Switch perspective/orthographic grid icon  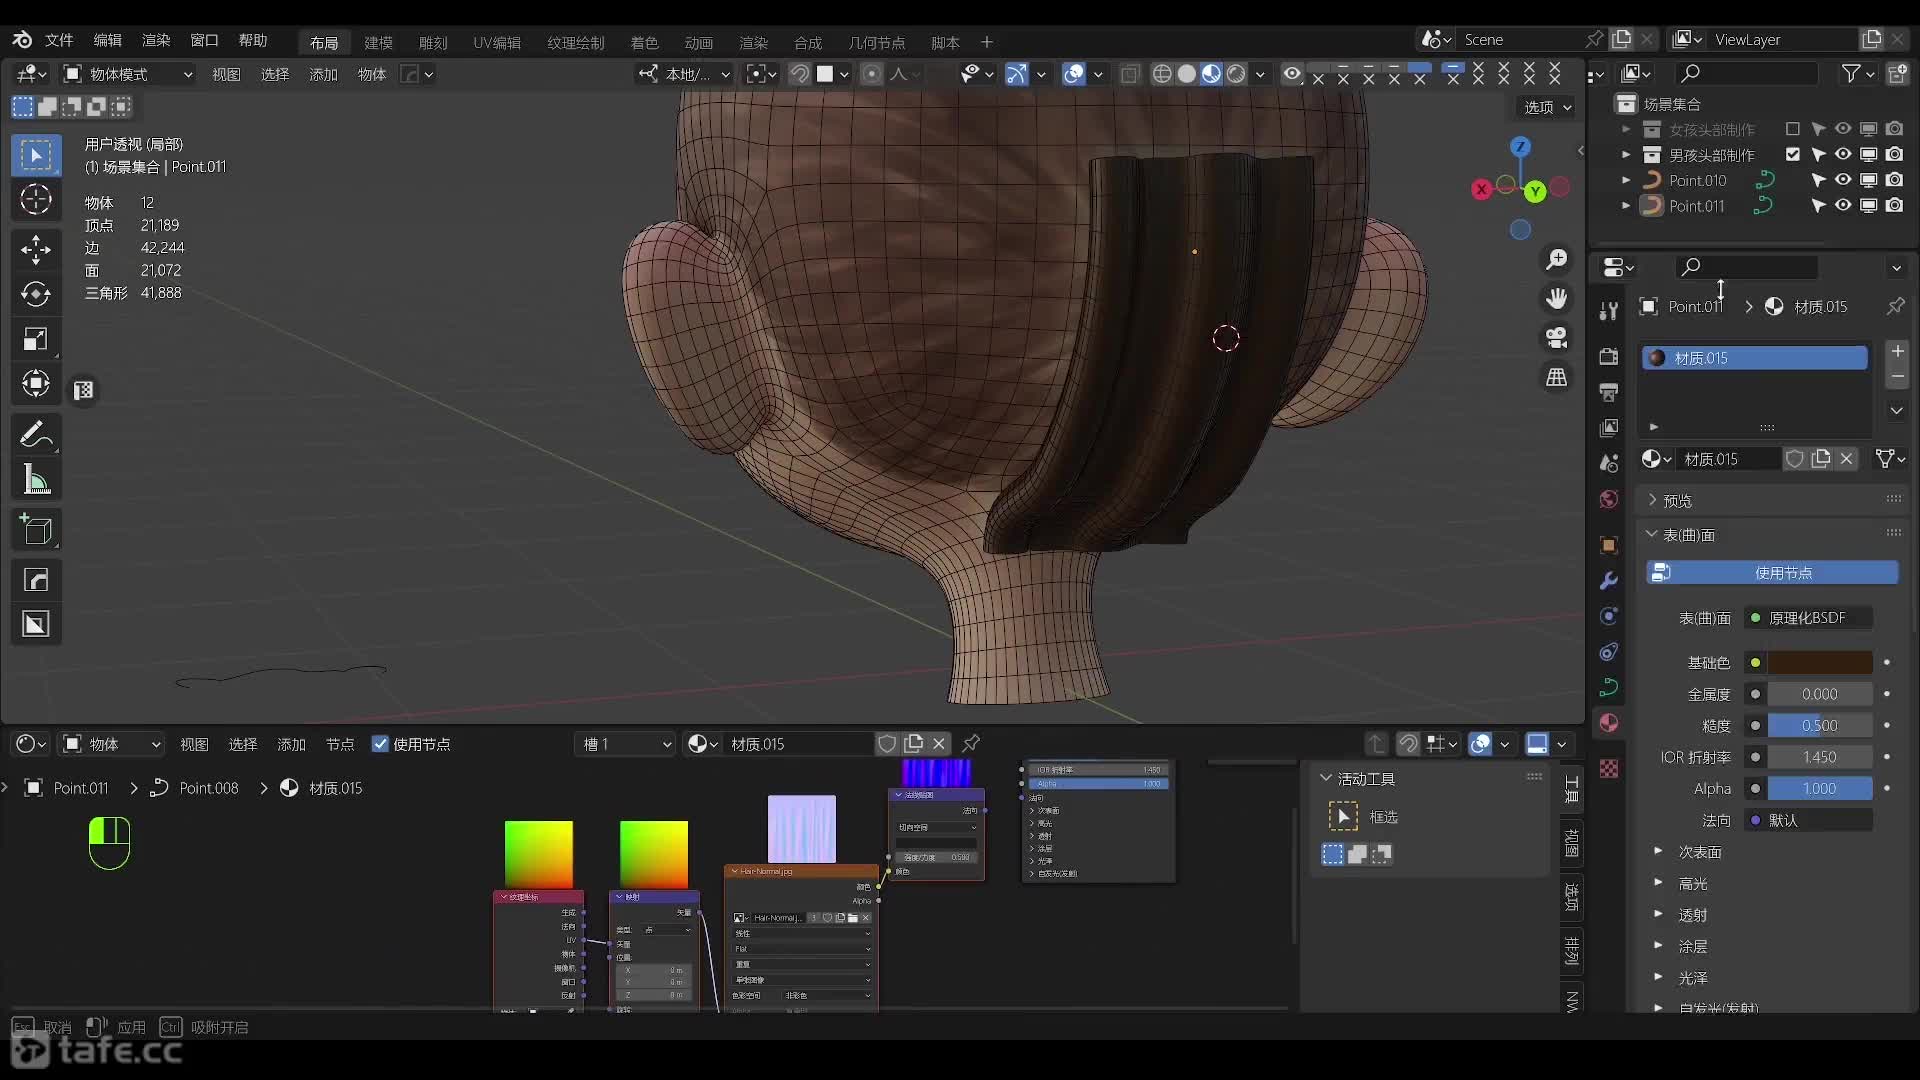coord(1557,377)
